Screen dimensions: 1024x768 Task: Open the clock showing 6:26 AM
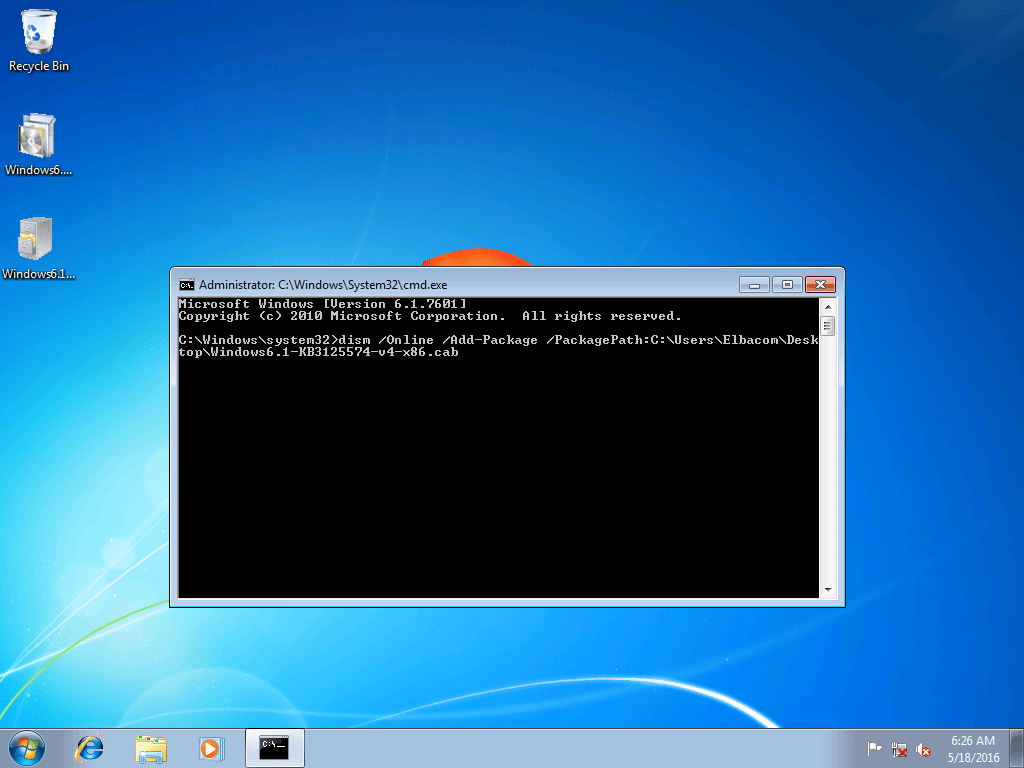[x=973, y=749]
